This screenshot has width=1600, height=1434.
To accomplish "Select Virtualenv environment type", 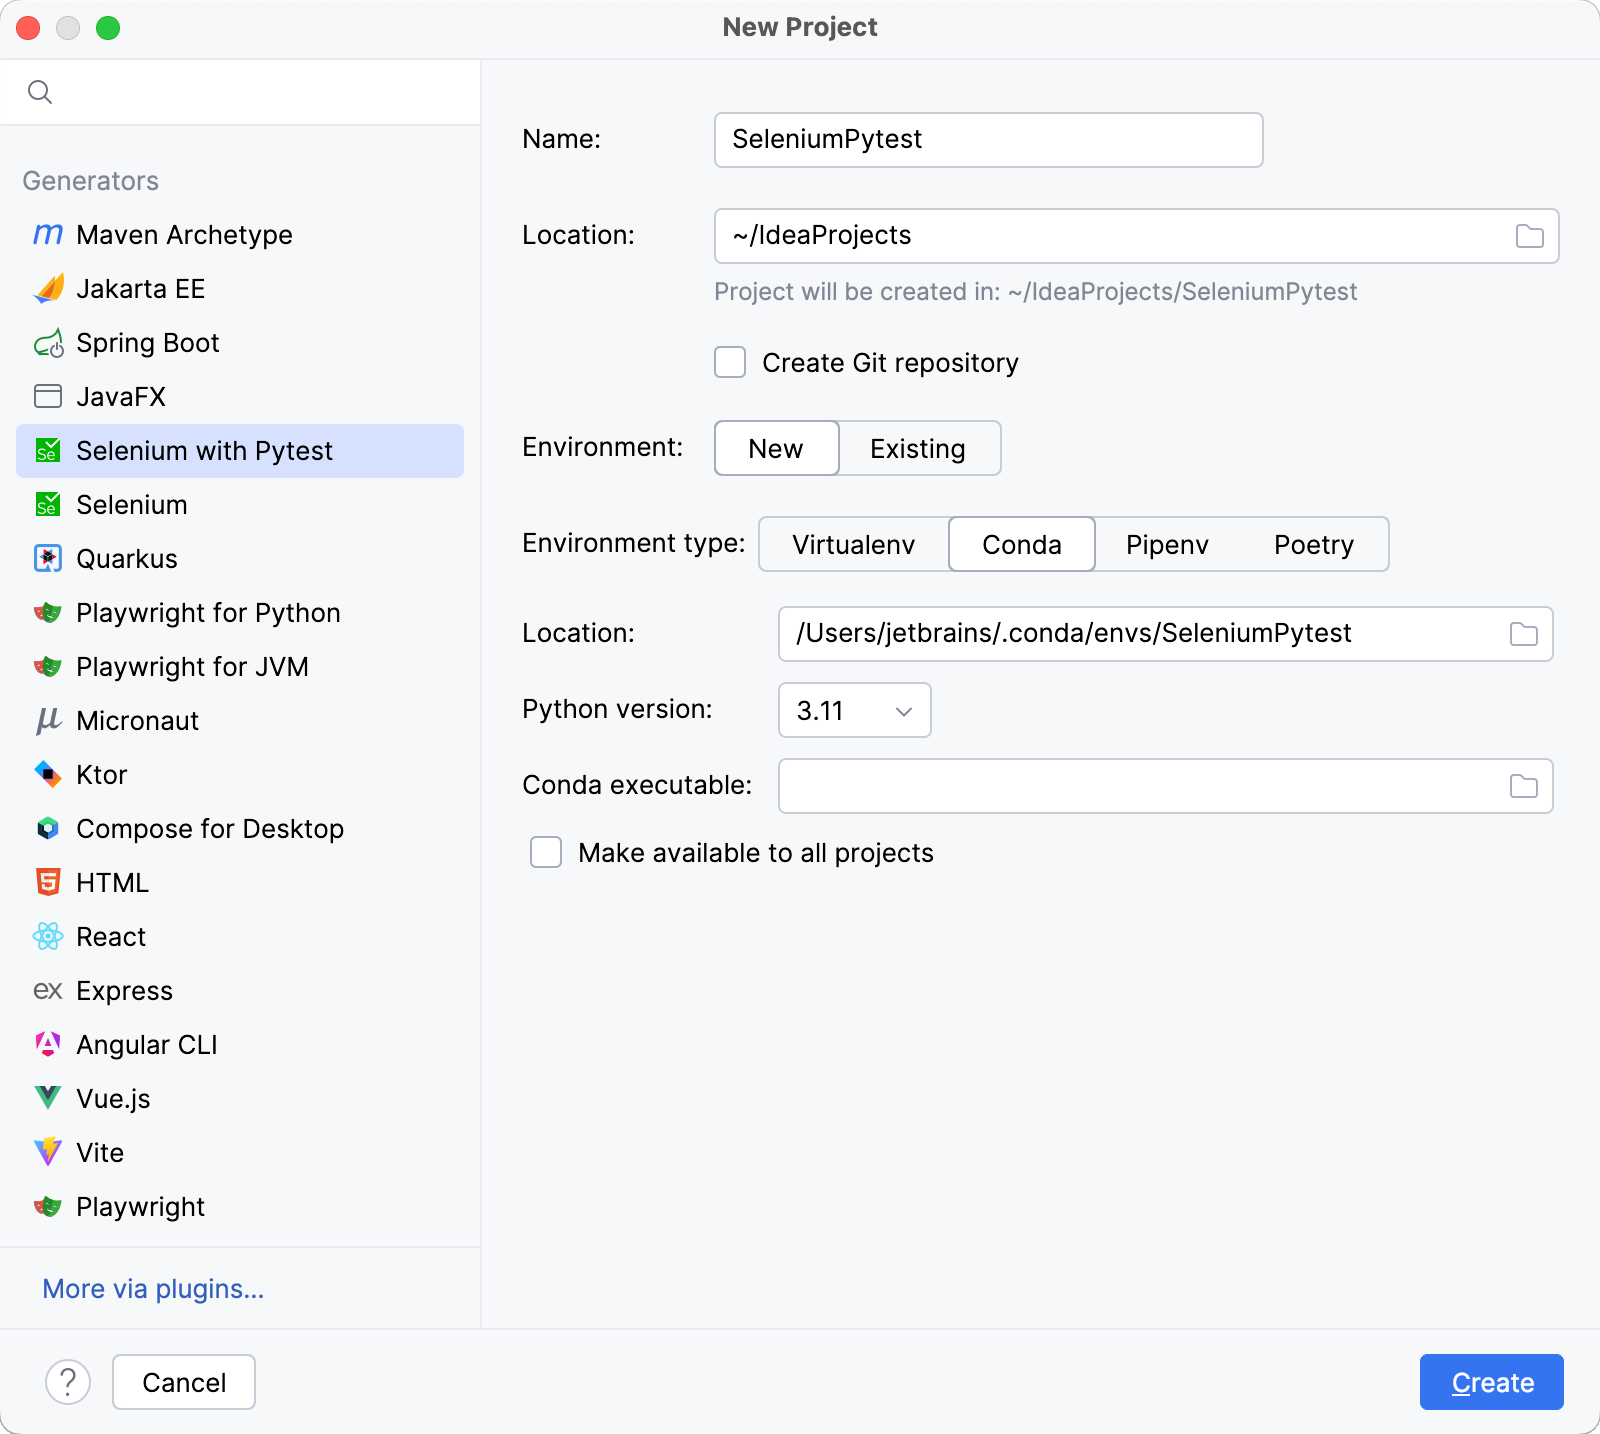I will coord(852,544).
